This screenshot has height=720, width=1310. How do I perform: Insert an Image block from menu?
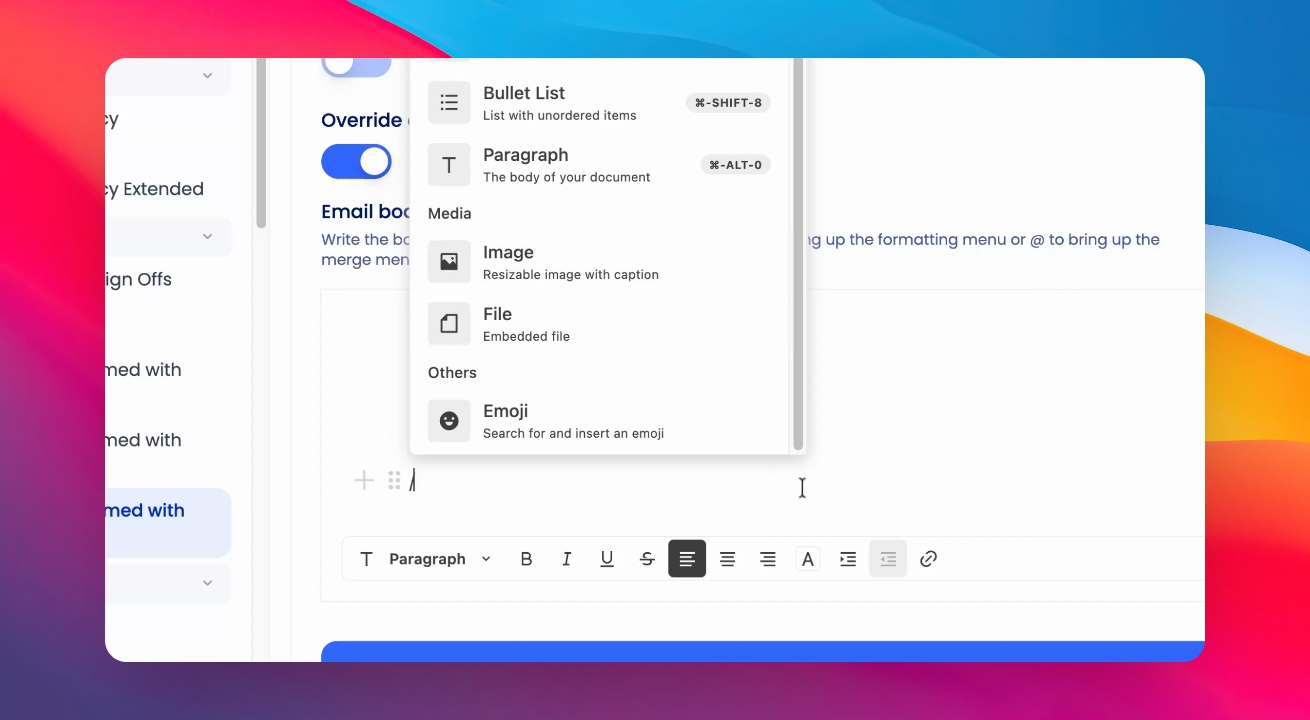(x=599, y=262)
